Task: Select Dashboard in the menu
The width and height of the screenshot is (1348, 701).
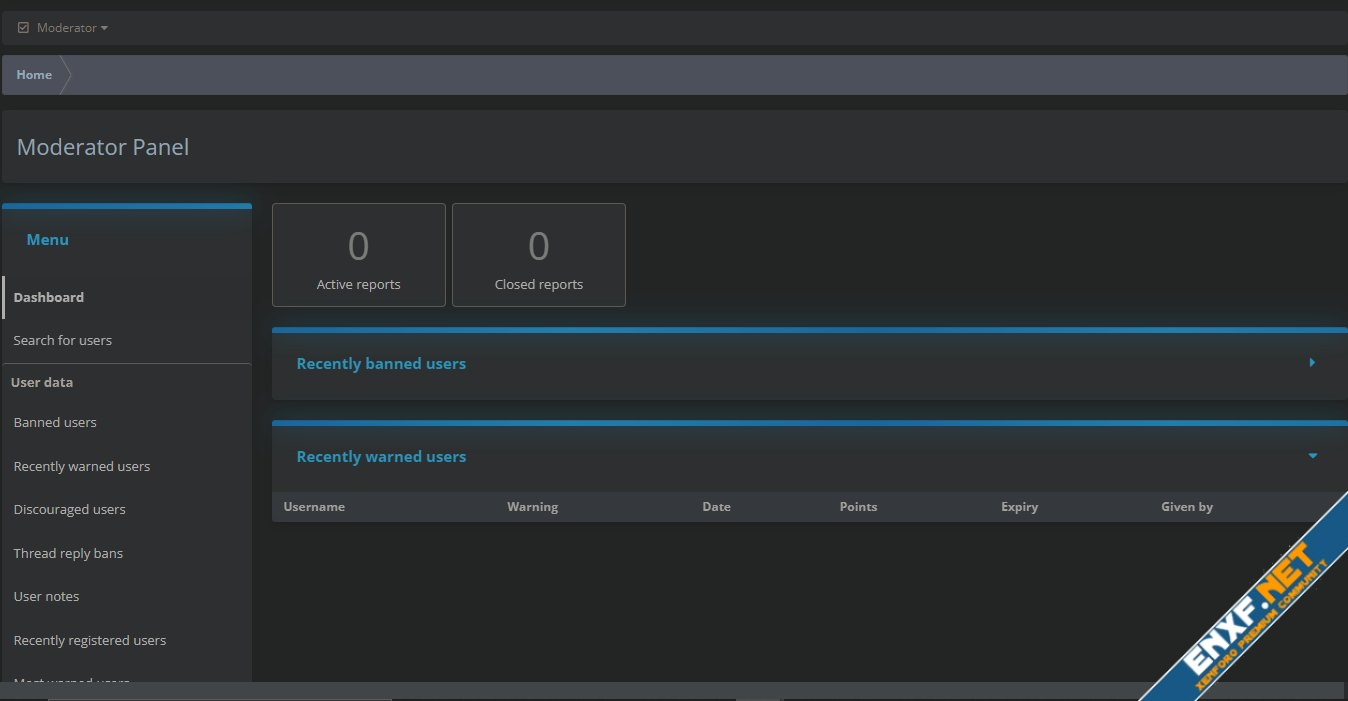Action: (x=49, y=297)
